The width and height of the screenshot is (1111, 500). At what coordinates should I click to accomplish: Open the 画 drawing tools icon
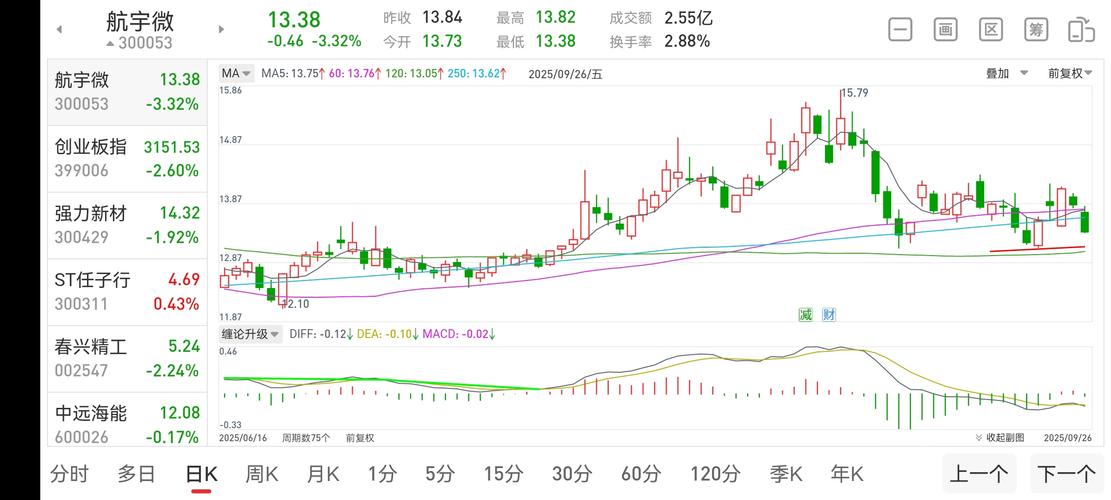(945, 29)
